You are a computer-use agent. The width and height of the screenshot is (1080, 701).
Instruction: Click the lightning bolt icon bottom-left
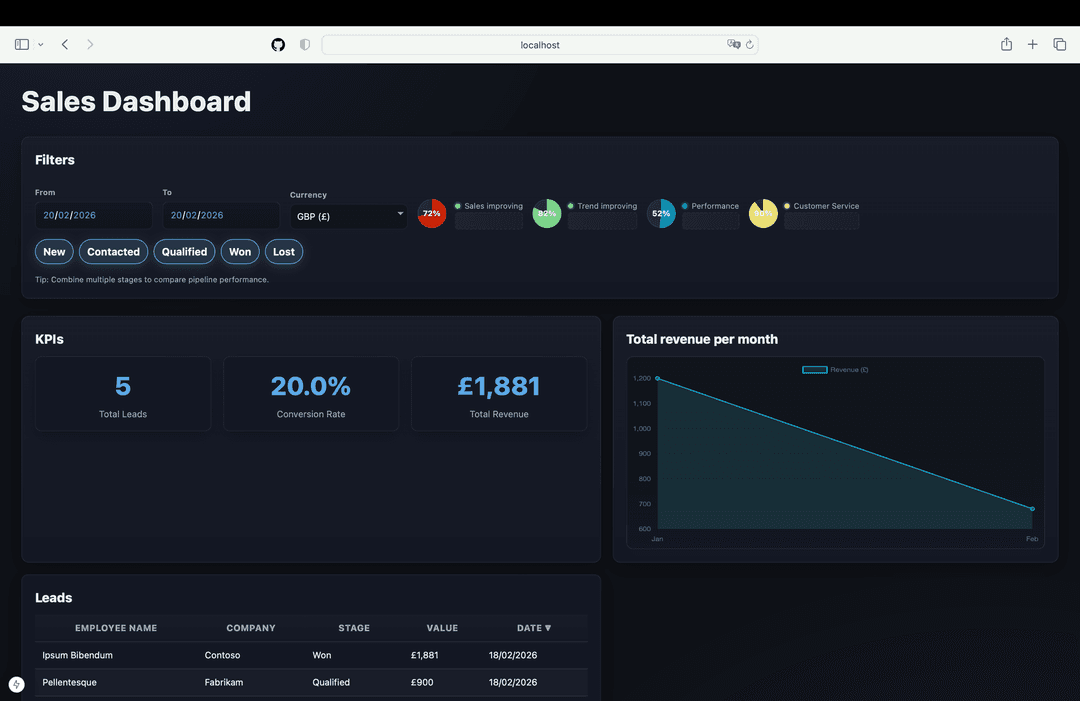16,685
